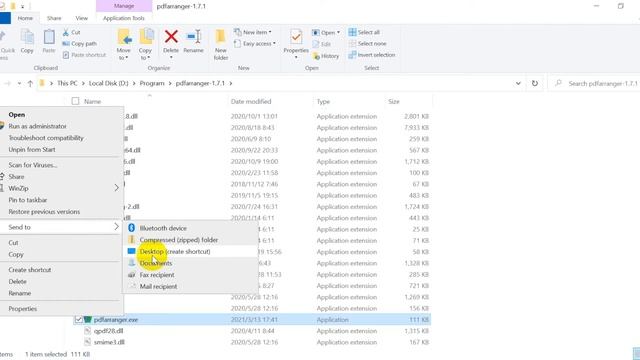Viewport: 640px width, 360px height.
Task: Click Local Disk (D:) breadcrumb
Action: pos(109,83)
